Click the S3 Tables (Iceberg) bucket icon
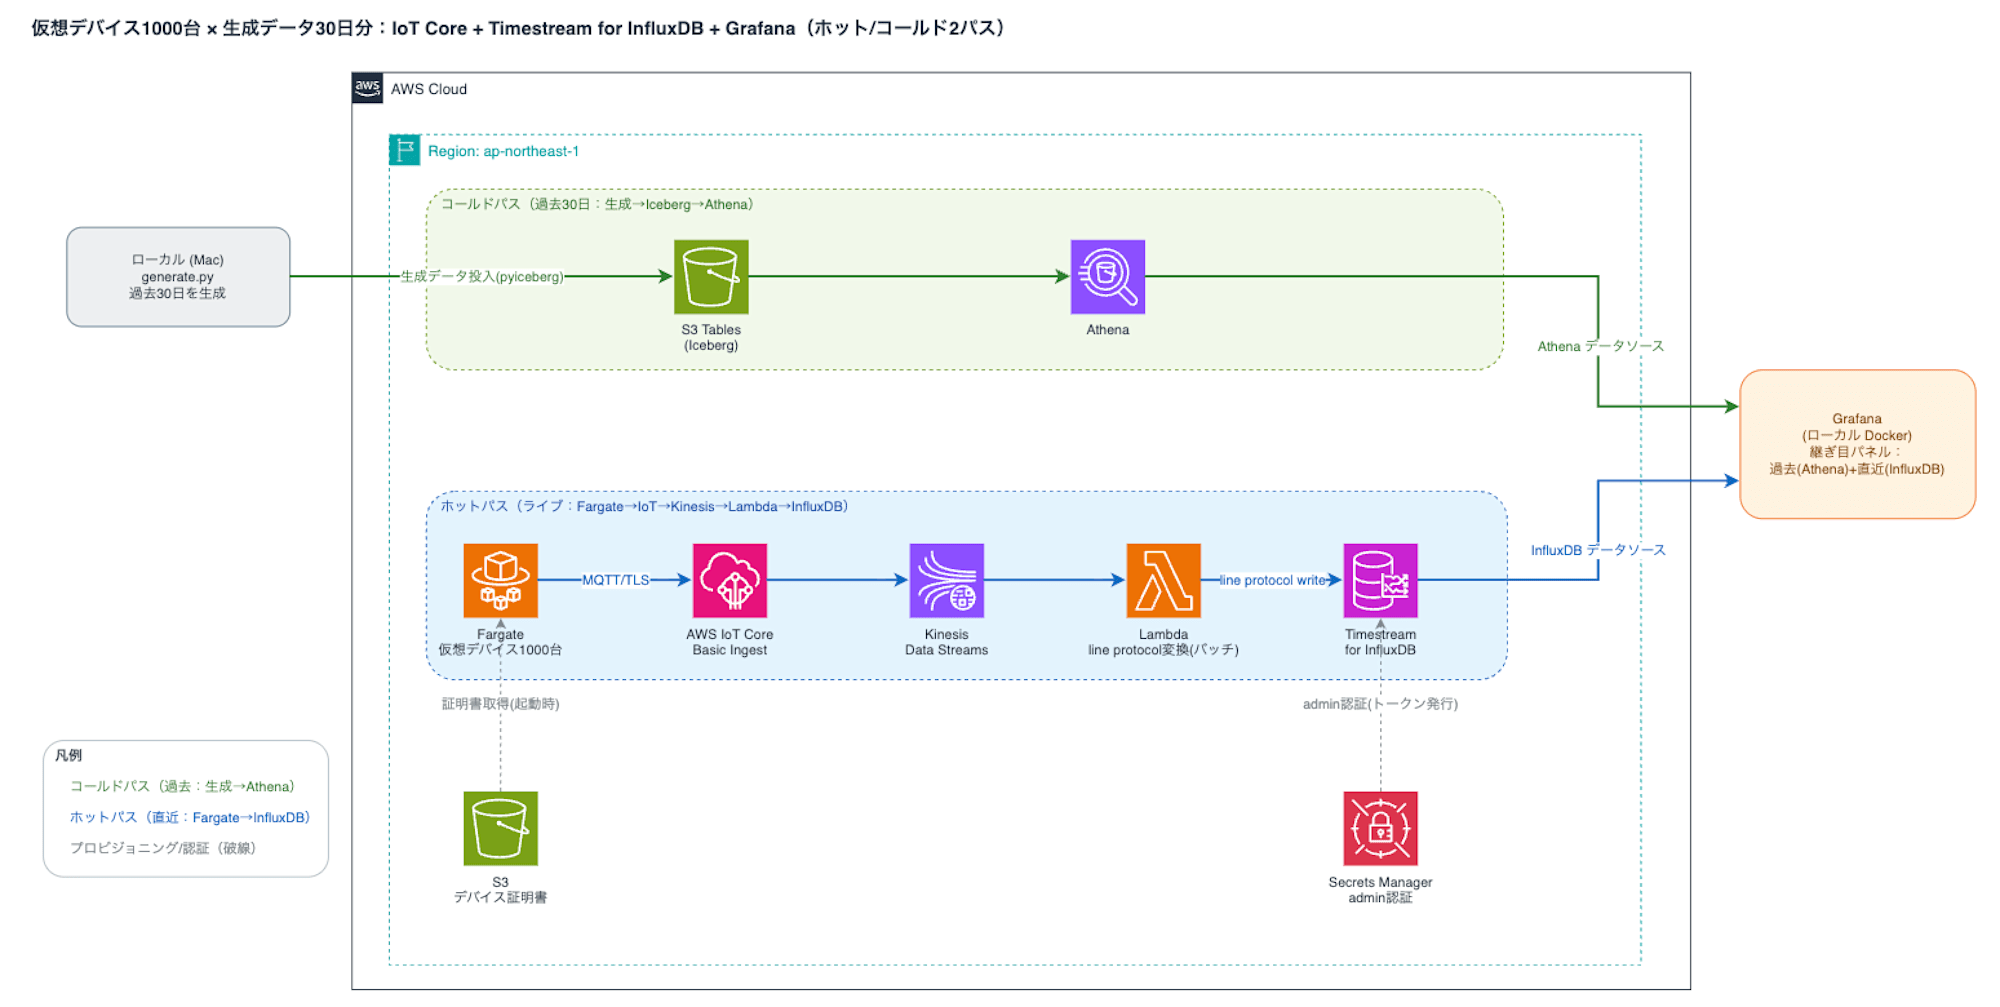Viewport: 2000px width, 1007px height. click(711, 277)
